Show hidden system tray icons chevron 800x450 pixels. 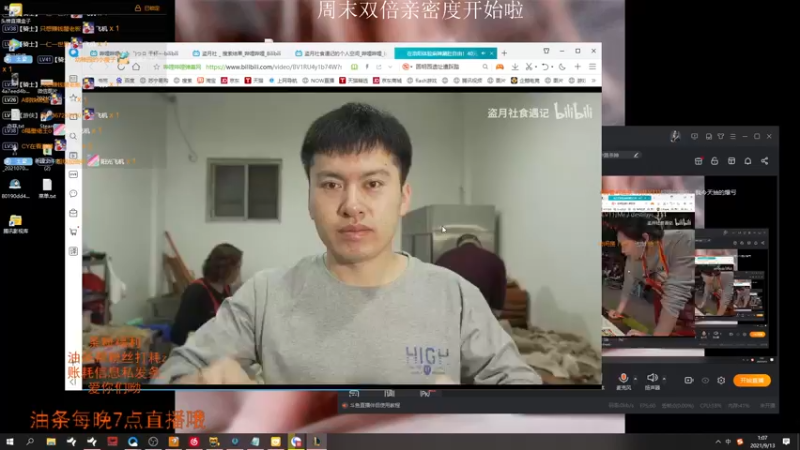[718, 441]
